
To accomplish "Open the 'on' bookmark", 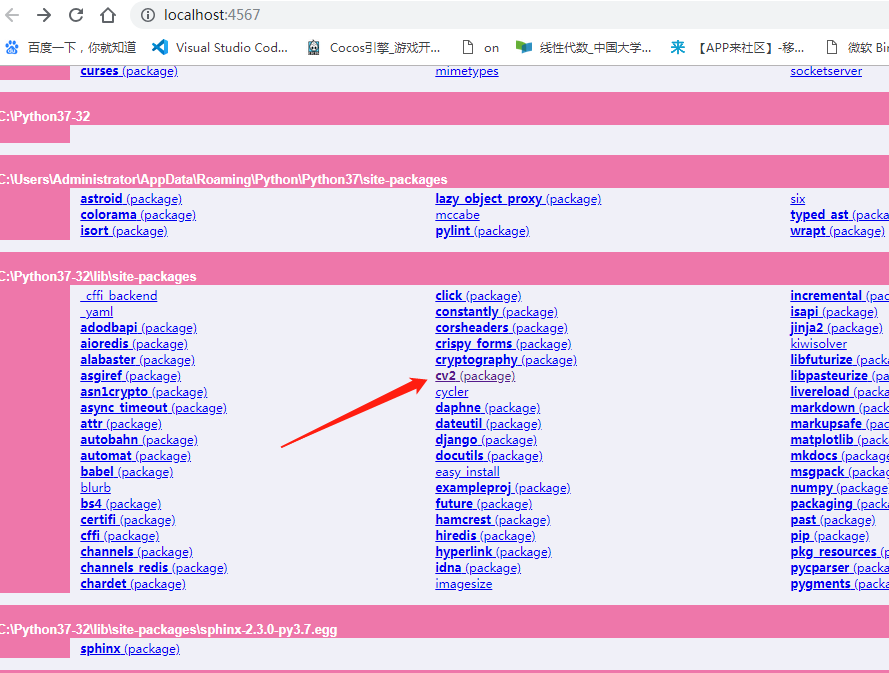I will [480, 48].
